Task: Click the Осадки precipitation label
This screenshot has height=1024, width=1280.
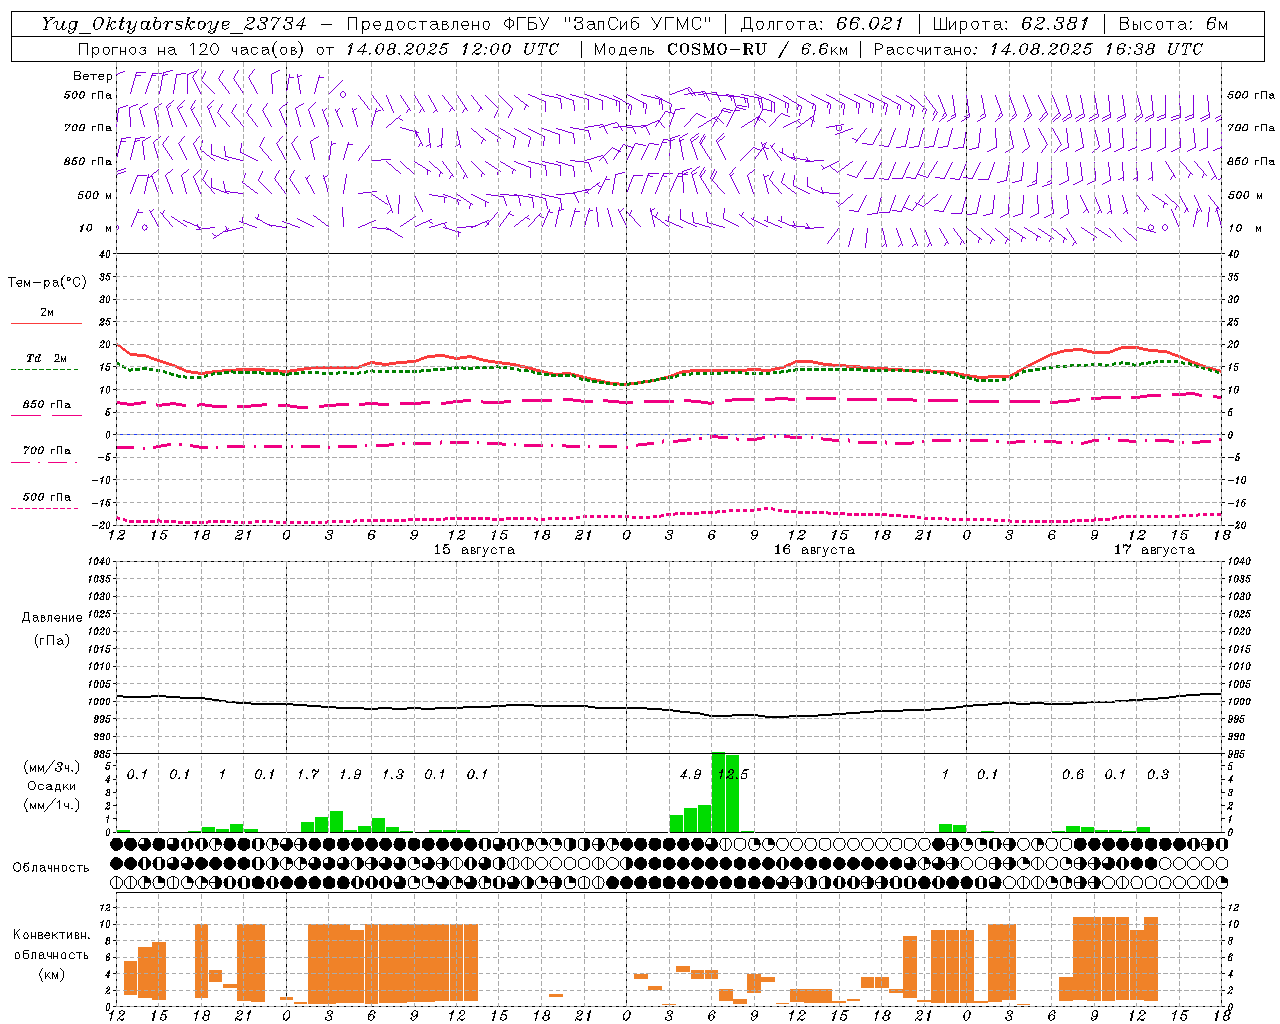Action: 51,786
